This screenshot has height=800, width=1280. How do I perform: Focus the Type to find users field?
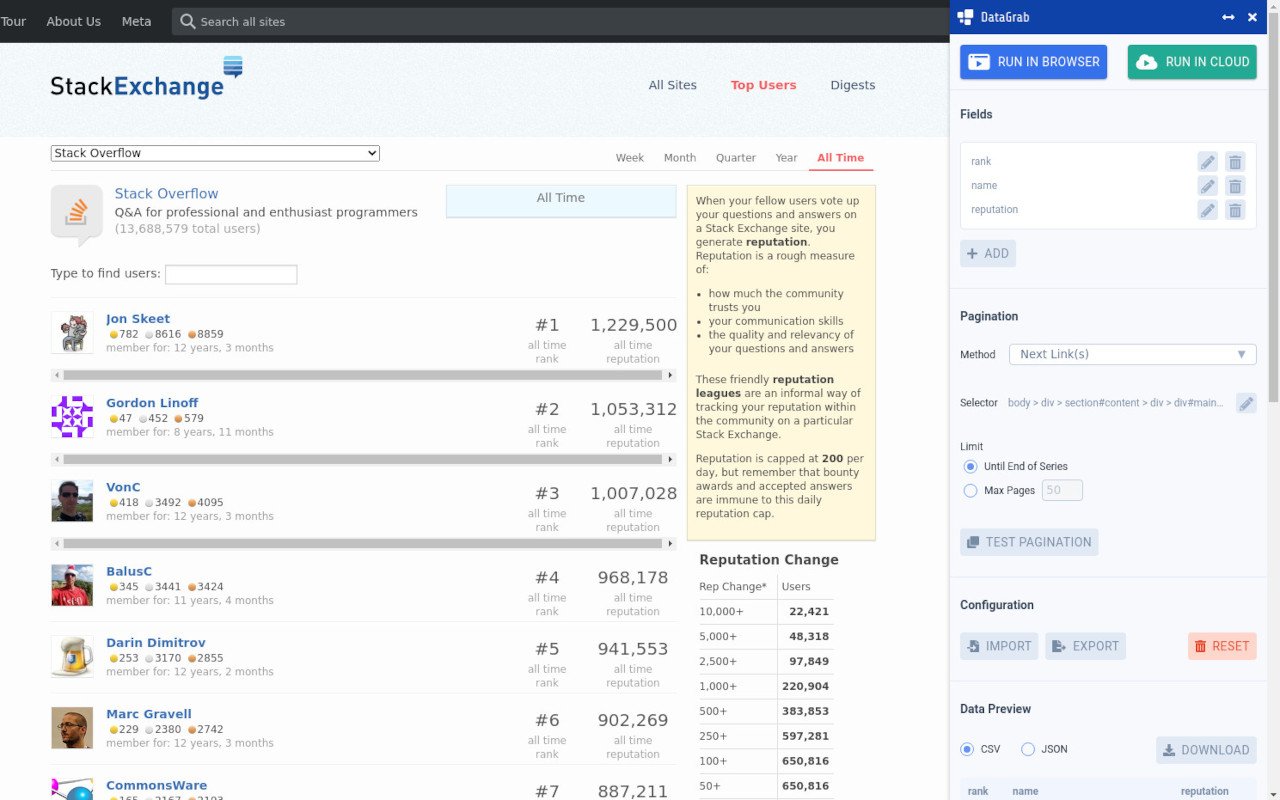pyautogui.click(x=231, y=274)
